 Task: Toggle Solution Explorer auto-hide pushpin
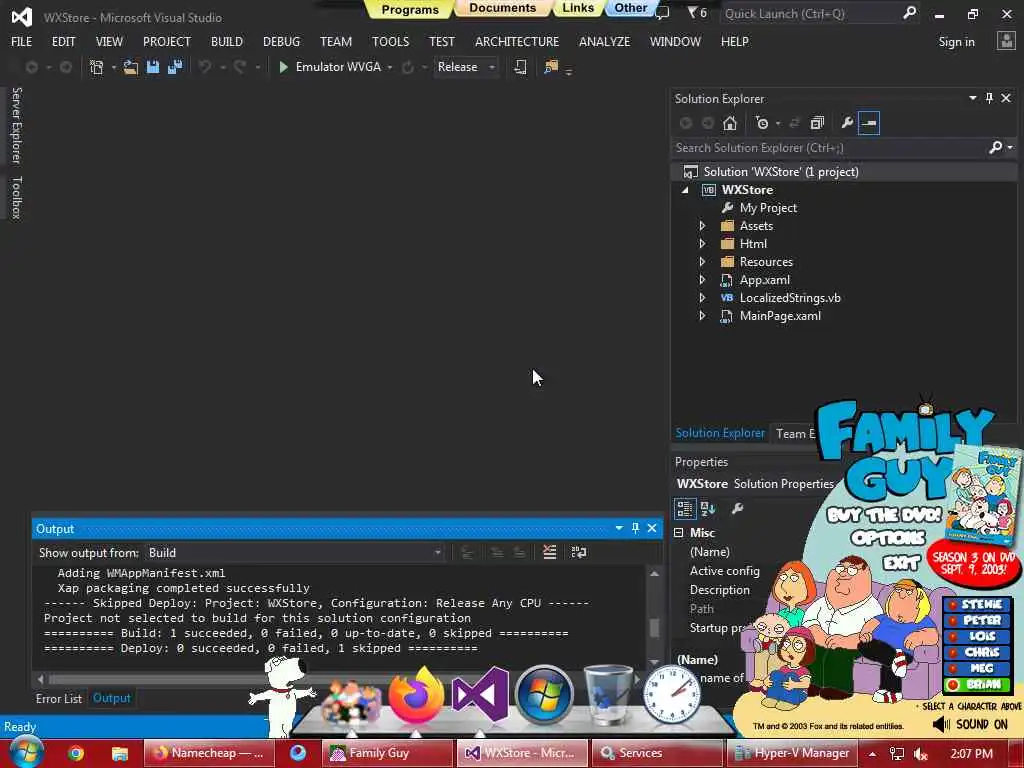tap(989, 98)
